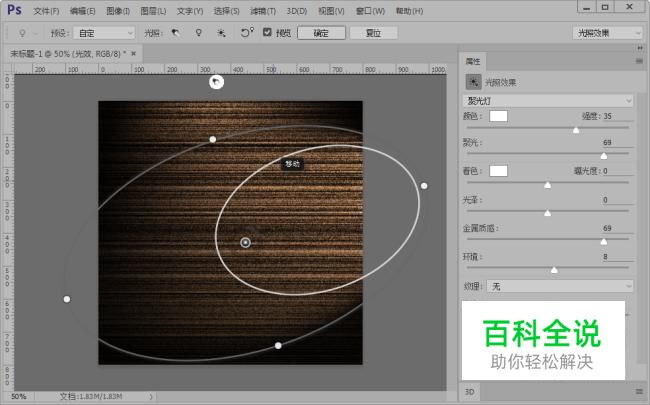The image size is (650, 405).
Task: Add a new spotlight from options bar
Action: click(176, 33)
